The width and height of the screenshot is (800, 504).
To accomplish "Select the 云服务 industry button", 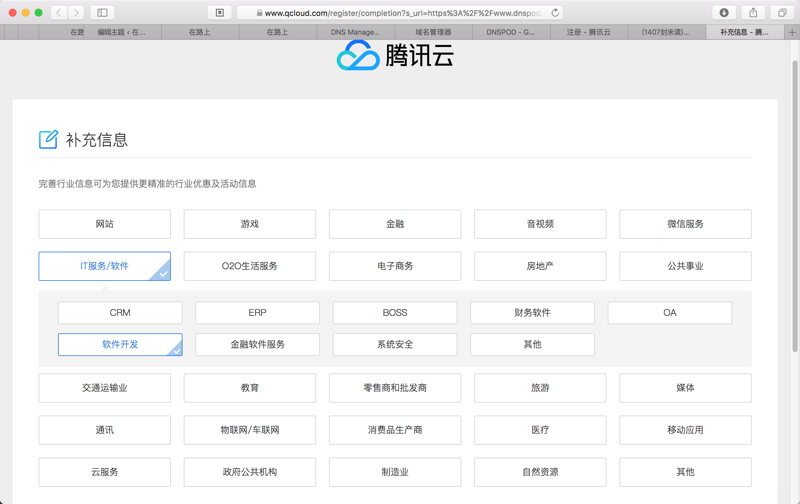I will click(x=105, y=472).
